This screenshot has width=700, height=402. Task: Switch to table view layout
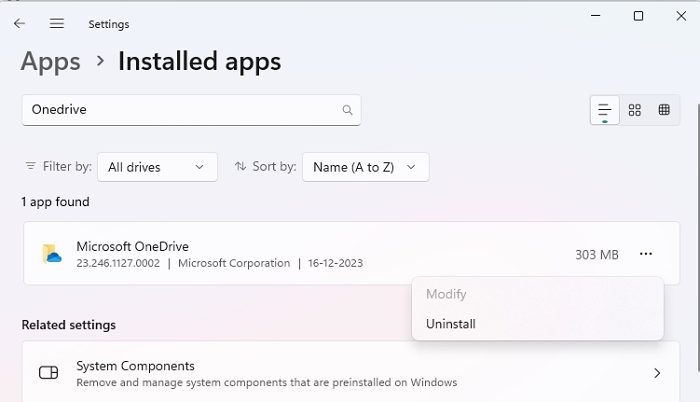pyautogui.click(x=664, y=110)
